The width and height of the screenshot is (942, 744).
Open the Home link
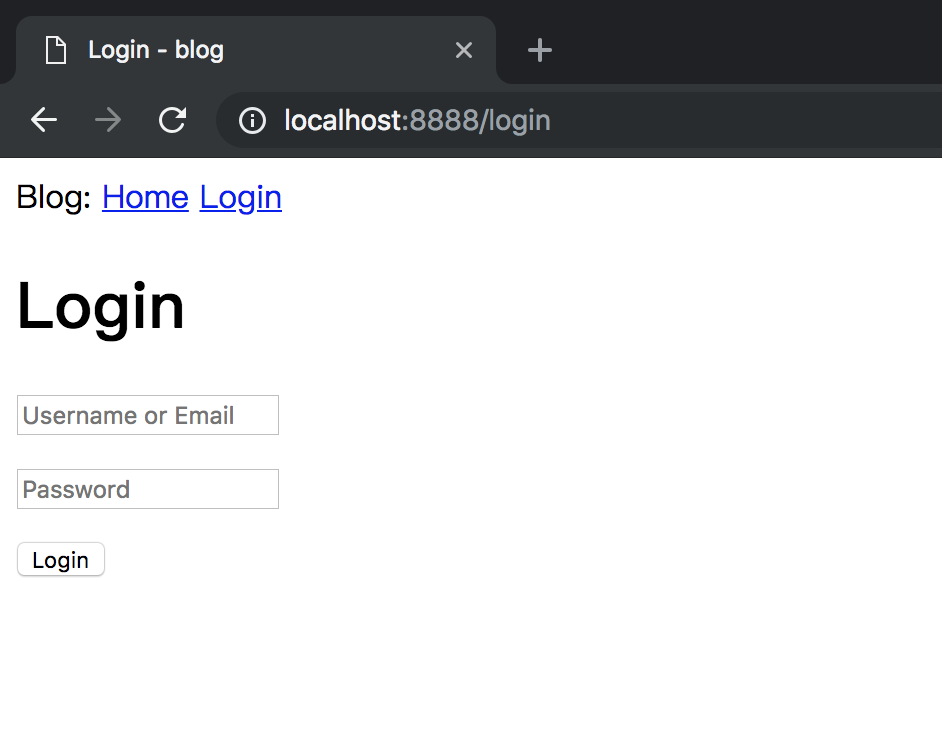[x=145, y=197]
